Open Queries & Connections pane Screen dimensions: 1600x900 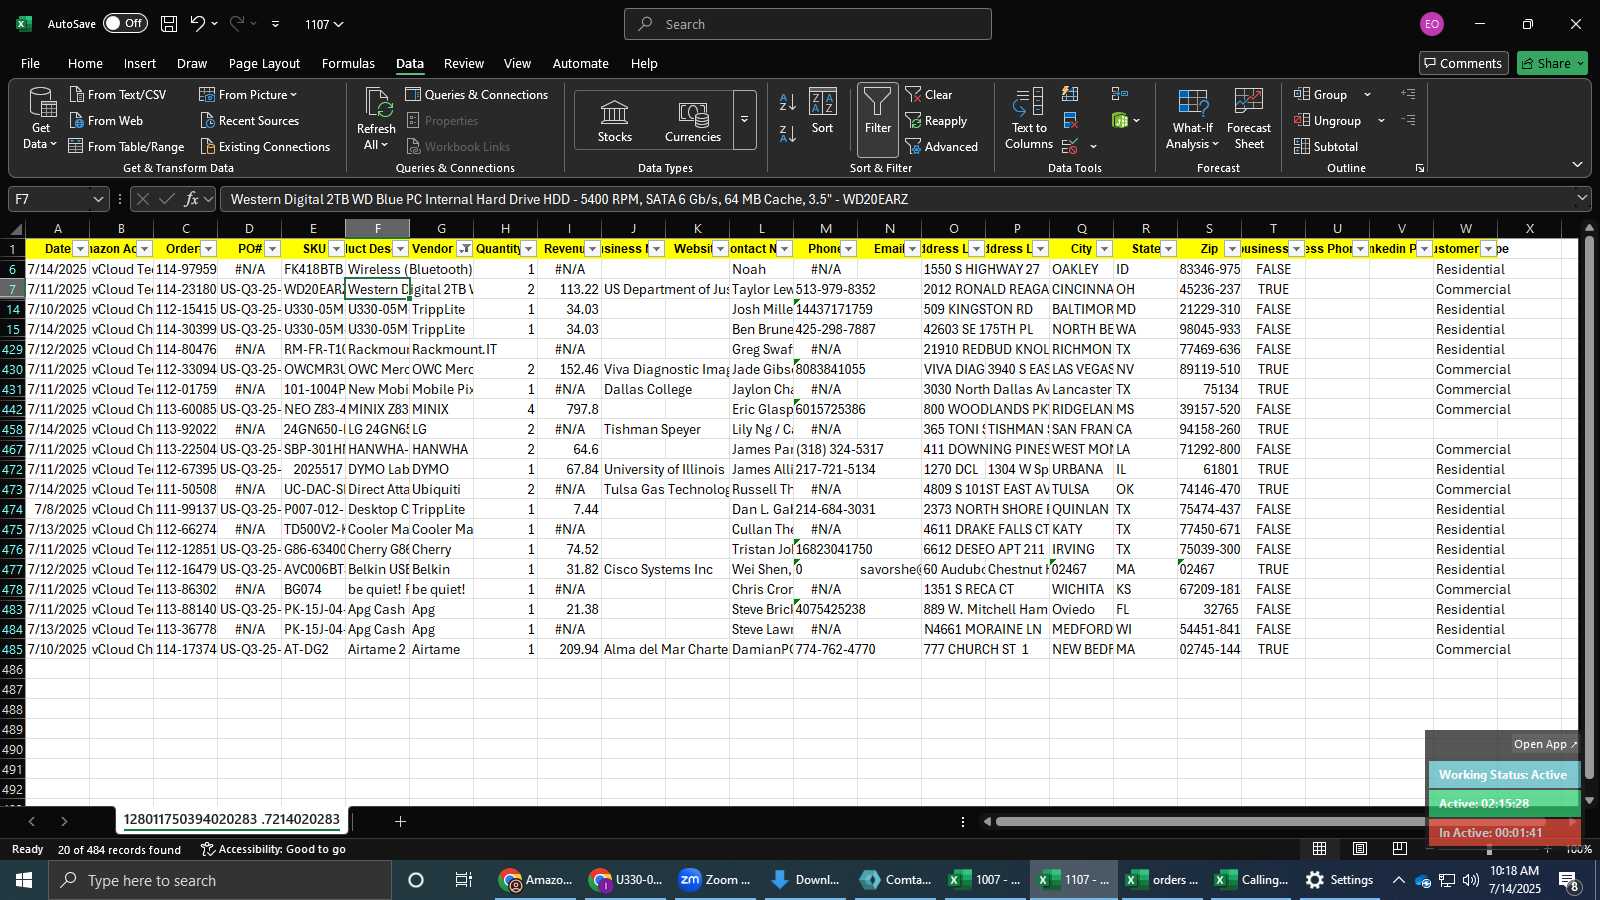coord(477,94)
